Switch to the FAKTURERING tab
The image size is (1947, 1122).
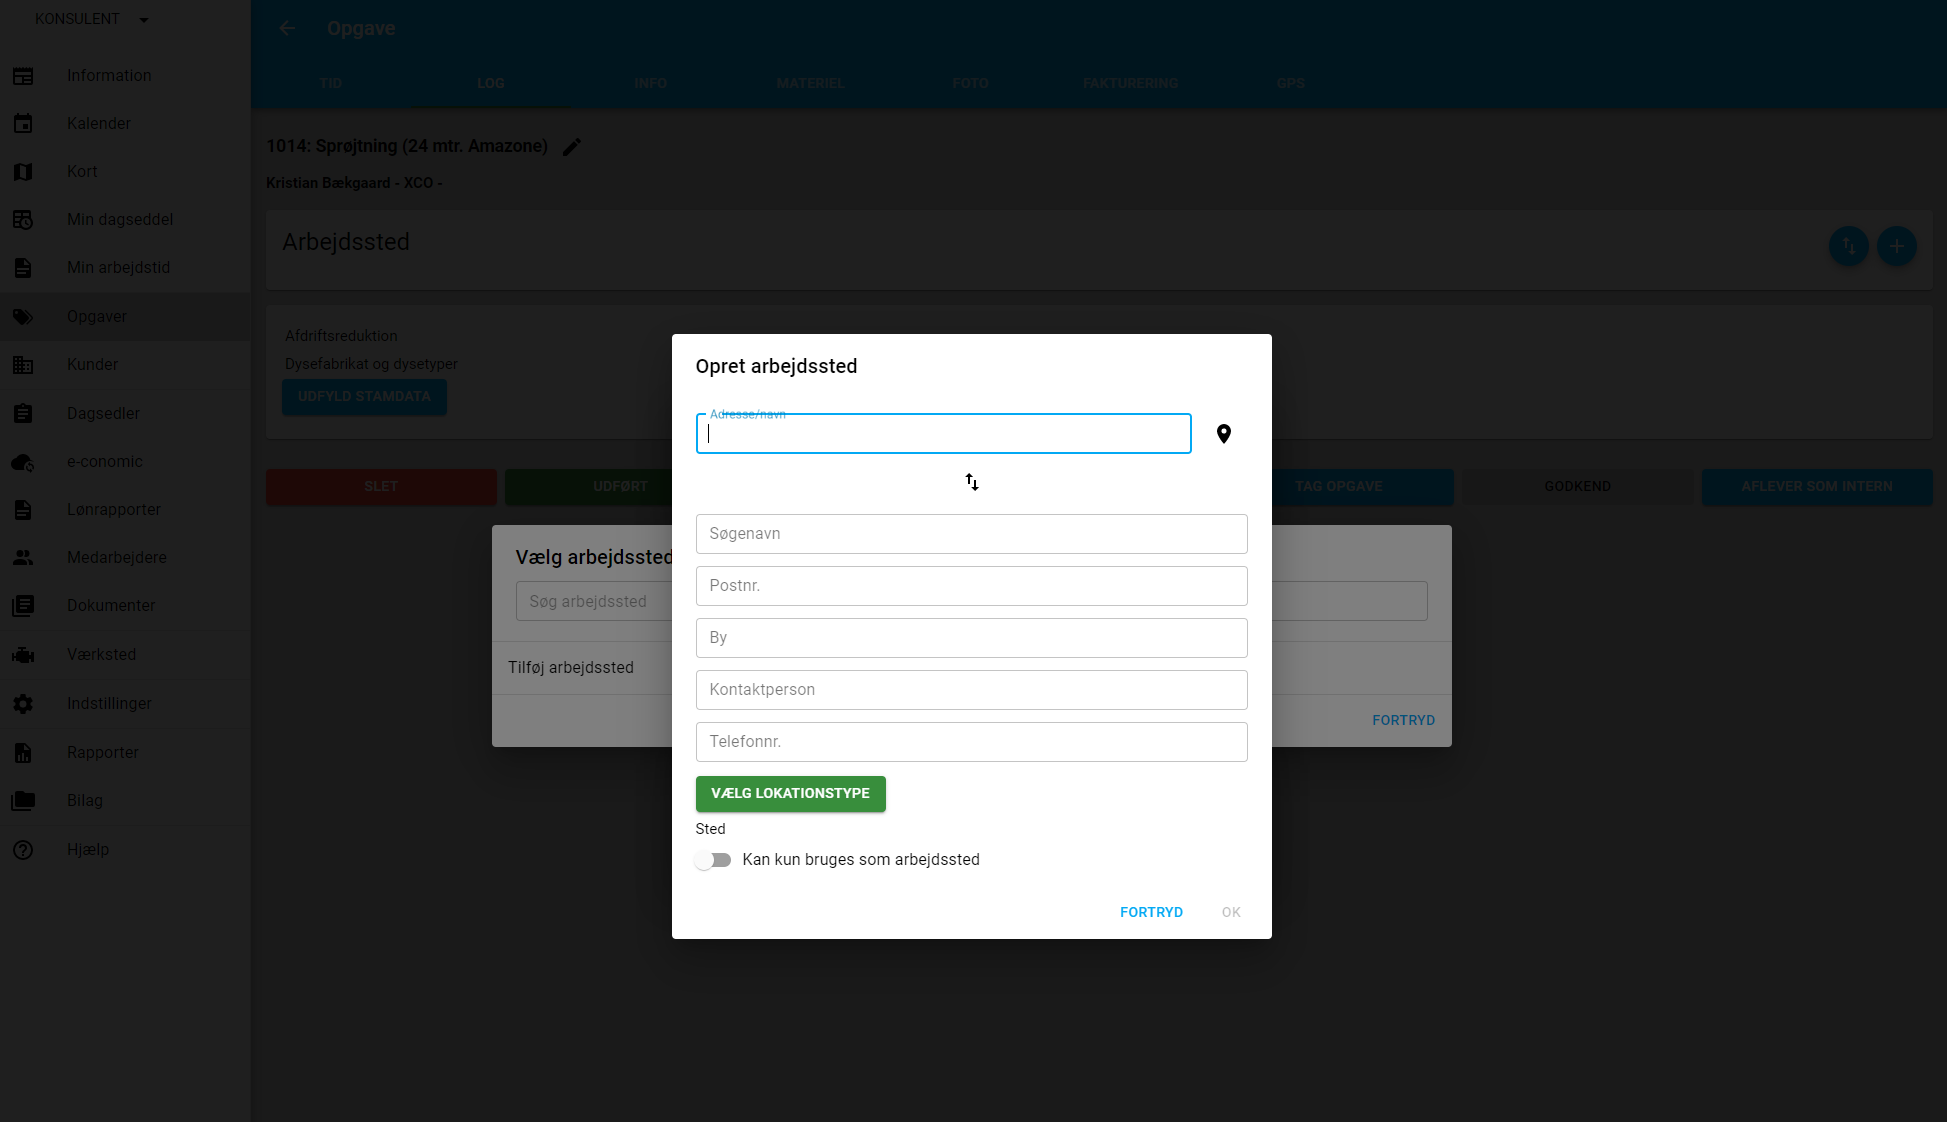pyautogui.click(x=1130, y=83)
